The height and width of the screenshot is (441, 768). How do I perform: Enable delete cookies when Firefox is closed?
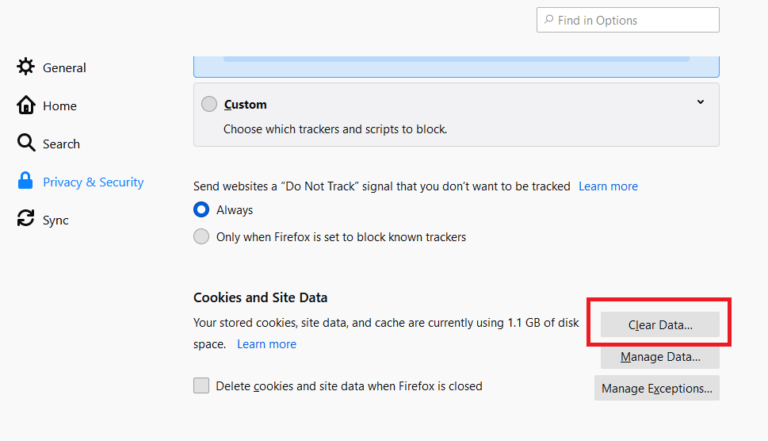tap(201, 386)
